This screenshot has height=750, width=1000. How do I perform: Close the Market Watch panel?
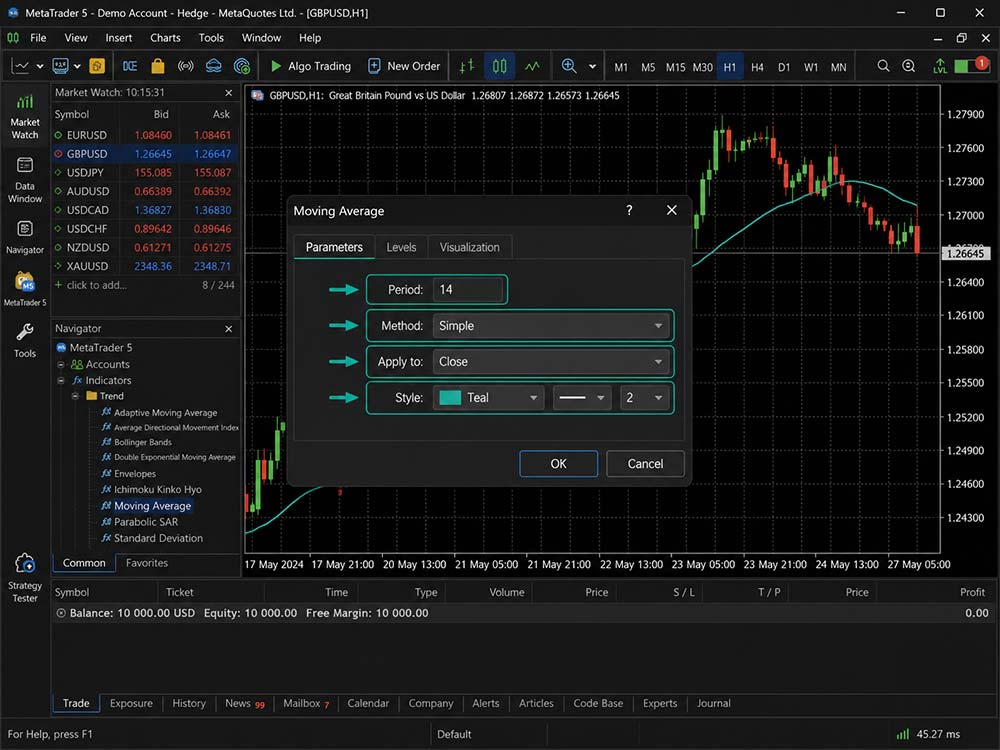[228, 93]
